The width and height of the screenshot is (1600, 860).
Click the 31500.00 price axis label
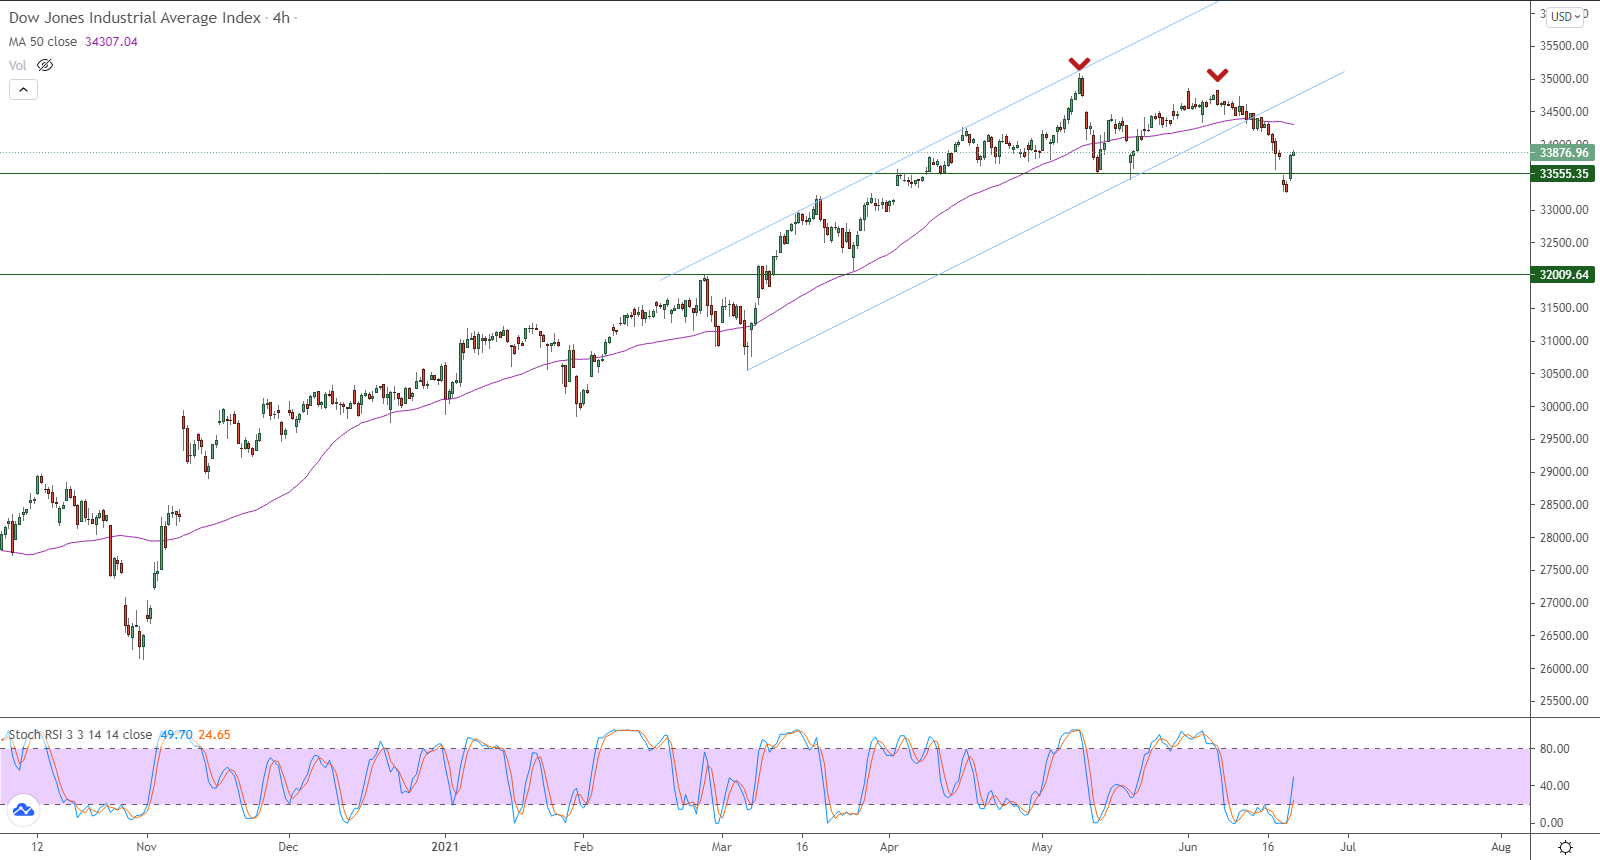click(x=1564, y=308)
